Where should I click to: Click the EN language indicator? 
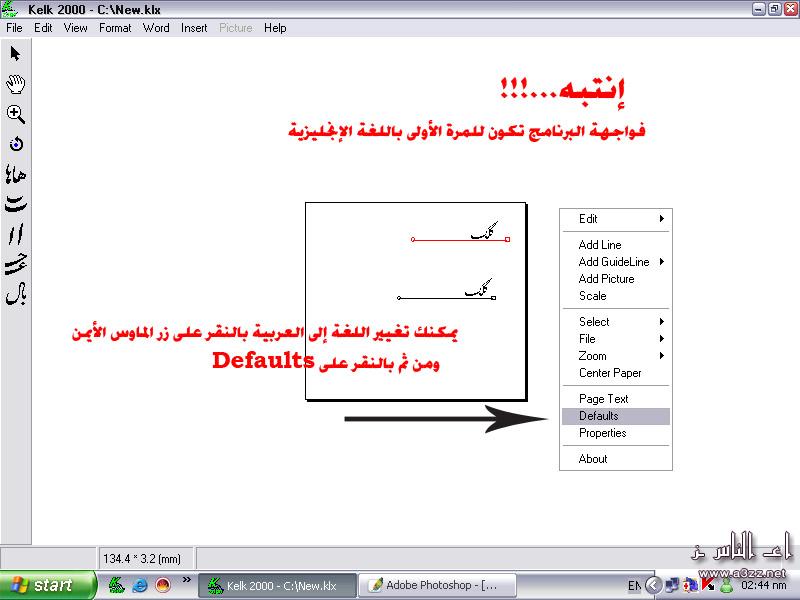point(634,585)
